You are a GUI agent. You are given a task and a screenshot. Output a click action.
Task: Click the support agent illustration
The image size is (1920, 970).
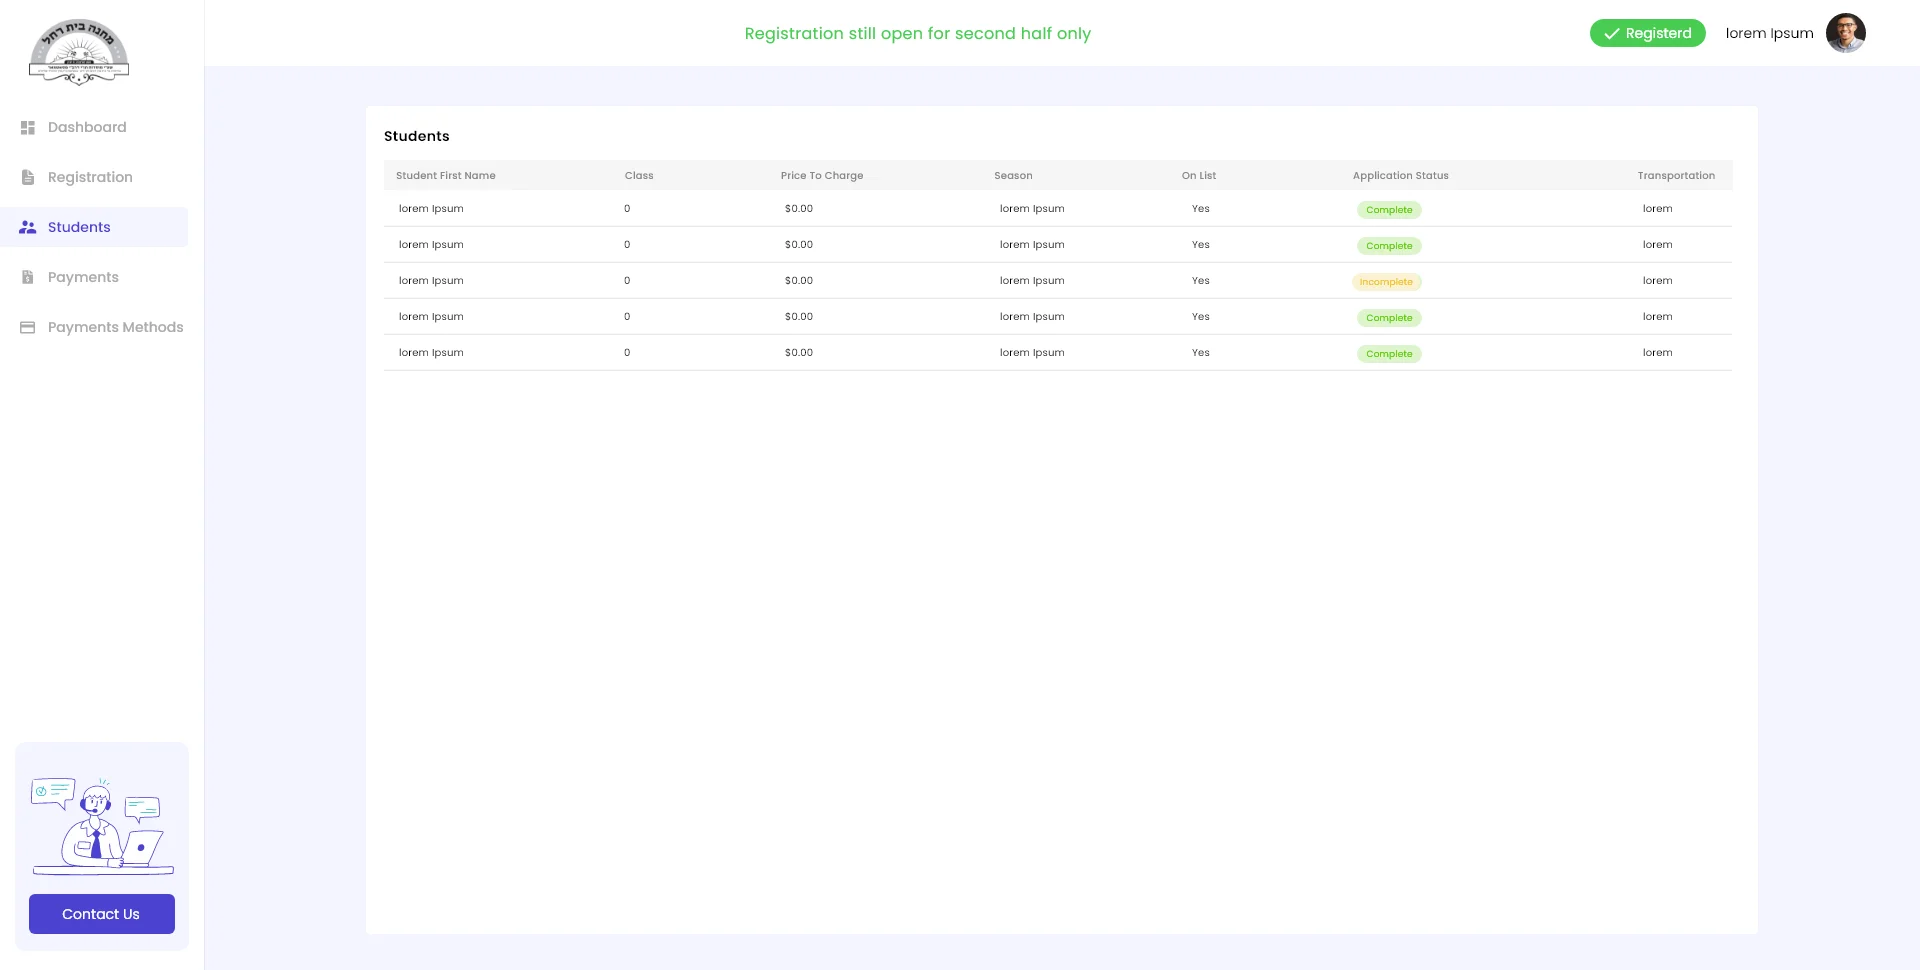102,826
